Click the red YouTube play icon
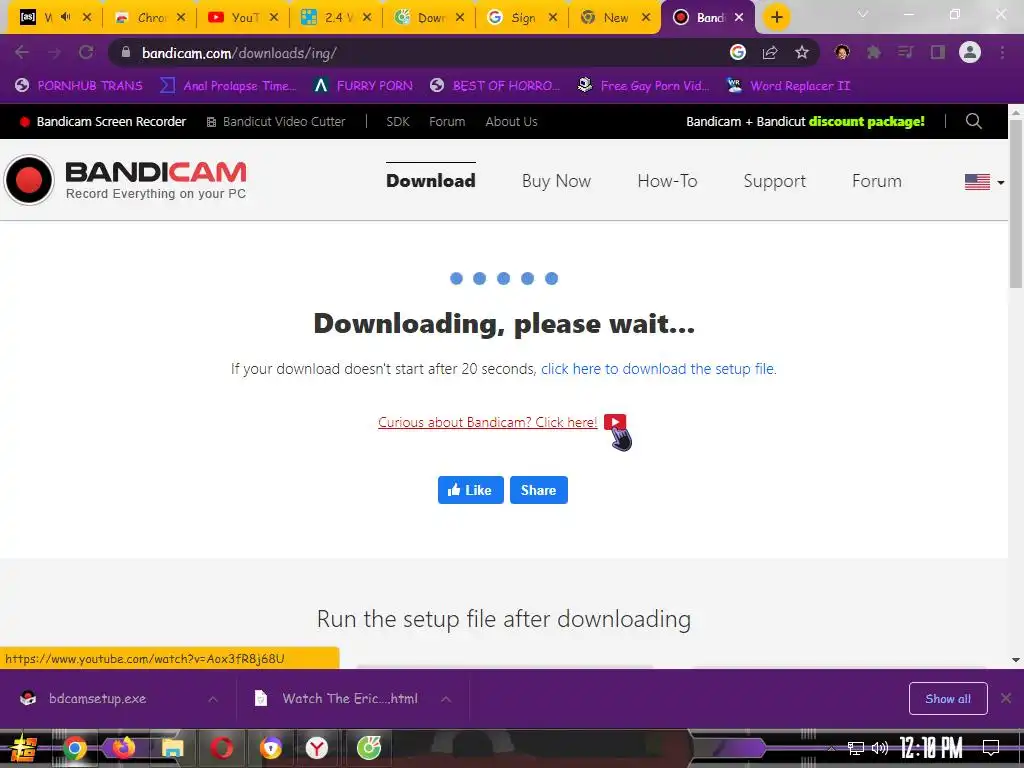This screenshot has height=768, width=1024. (615, 422)
